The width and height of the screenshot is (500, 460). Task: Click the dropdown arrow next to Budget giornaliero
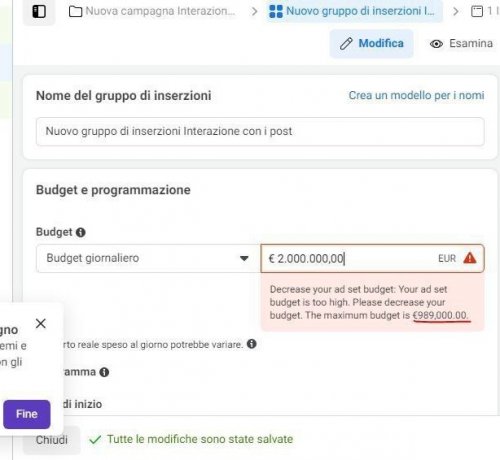tap(244, 258)
